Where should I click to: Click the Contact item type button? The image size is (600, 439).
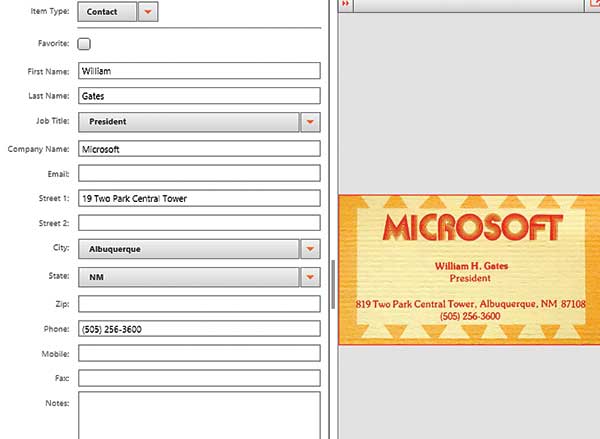tap(104, 12)
